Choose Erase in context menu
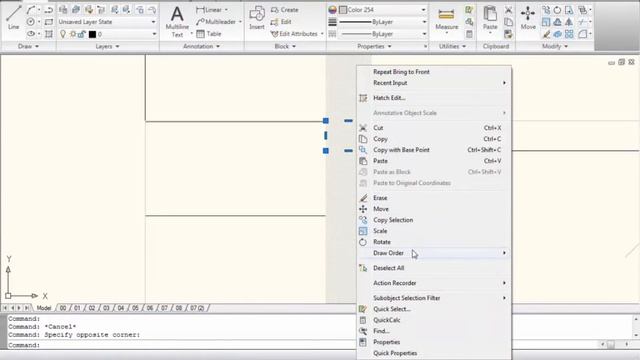This screenshot has width=640, height=360. [434, 198]
